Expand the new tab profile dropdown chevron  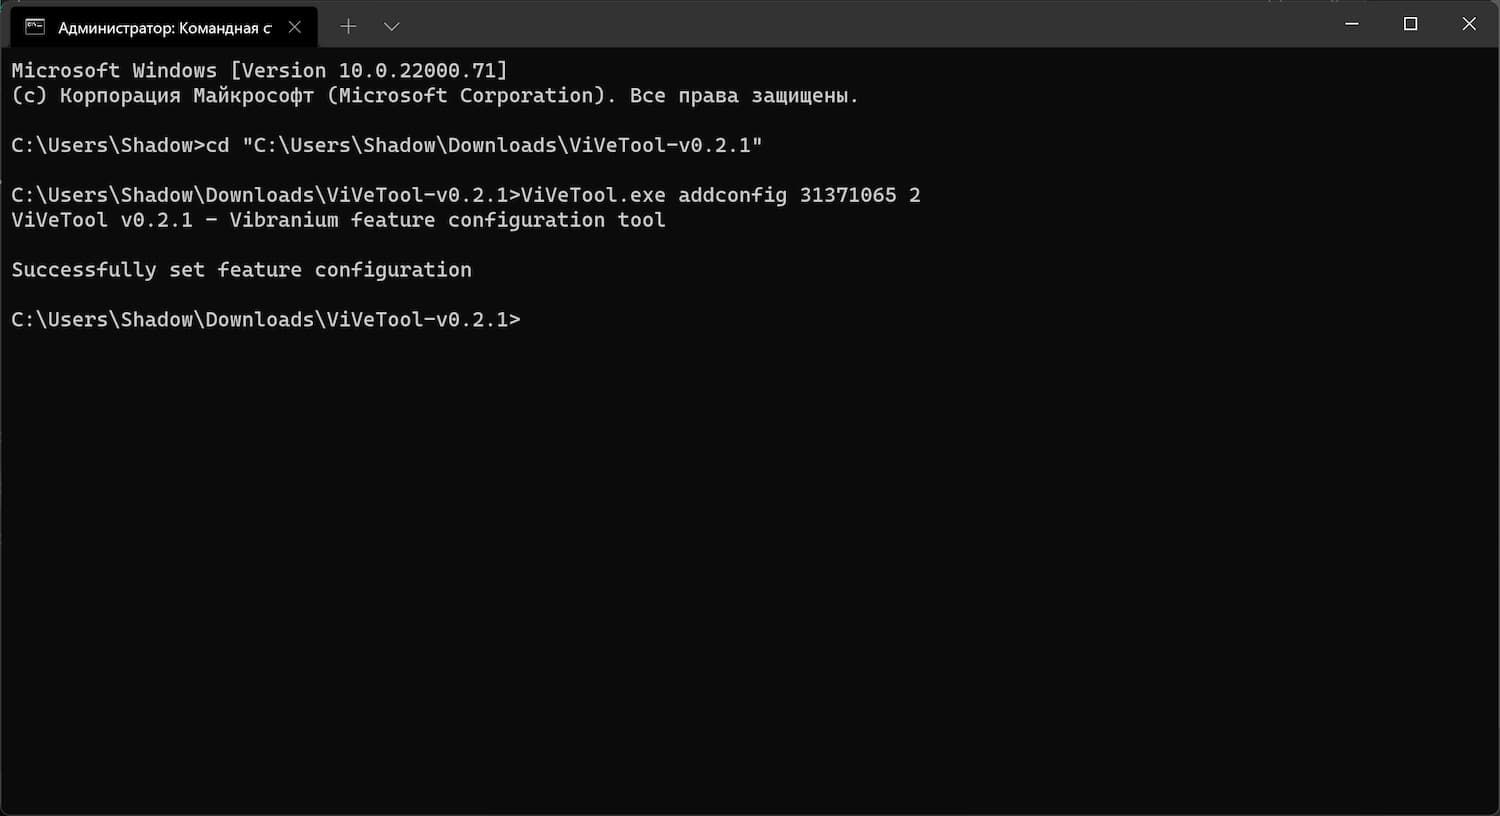click(392, 26)
